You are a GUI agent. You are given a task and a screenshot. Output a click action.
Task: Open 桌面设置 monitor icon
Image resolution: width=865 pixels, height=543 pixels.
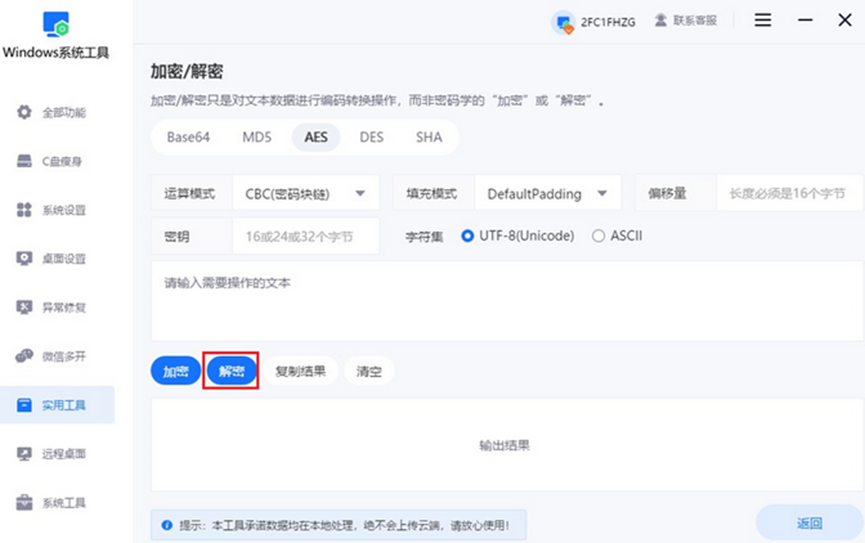pos(25,258)
